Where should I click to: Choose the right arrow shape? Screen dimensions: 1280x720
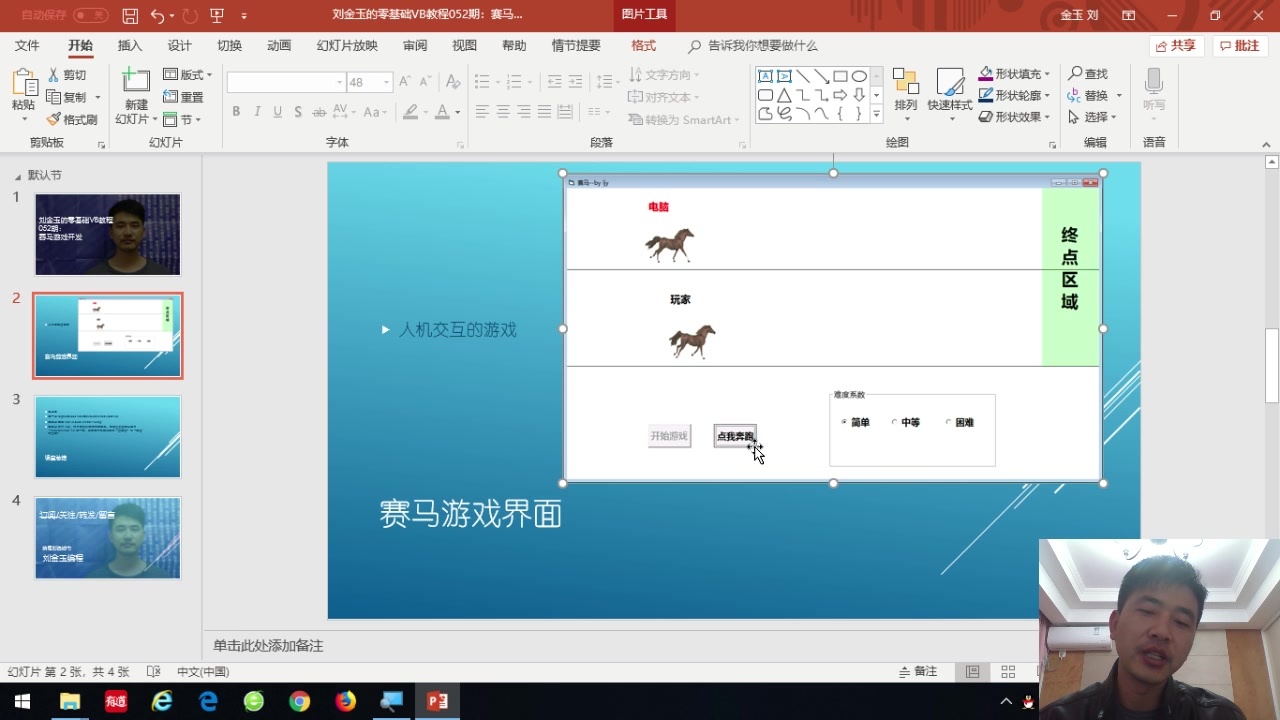[x=840, y=95]
